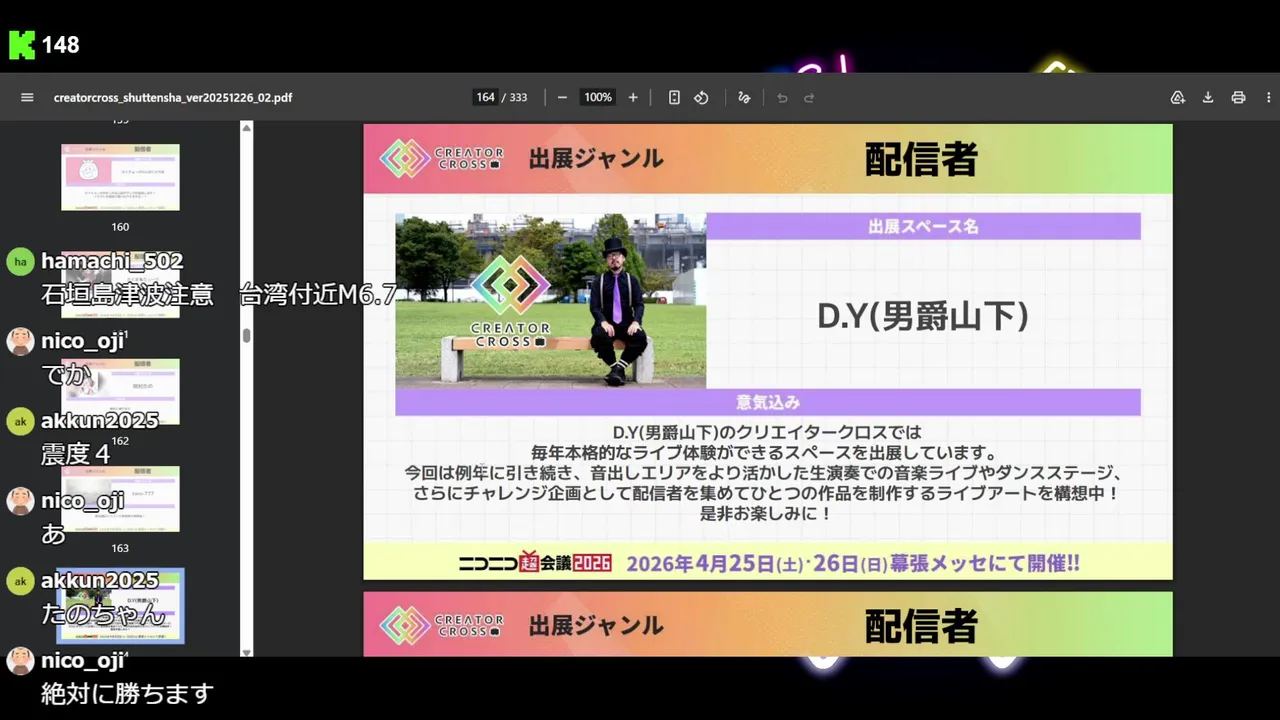Click the 意気込み purple header
This screenshot has height=720, width=1280.
[x=768, y=402]
